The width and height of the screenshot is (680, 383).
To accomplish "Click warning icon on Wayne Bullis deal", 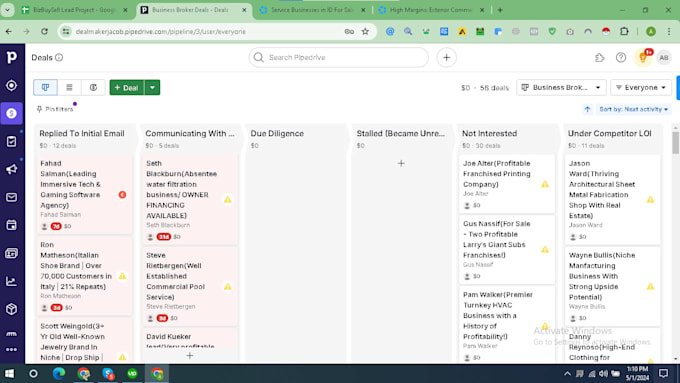I will 650,286.
